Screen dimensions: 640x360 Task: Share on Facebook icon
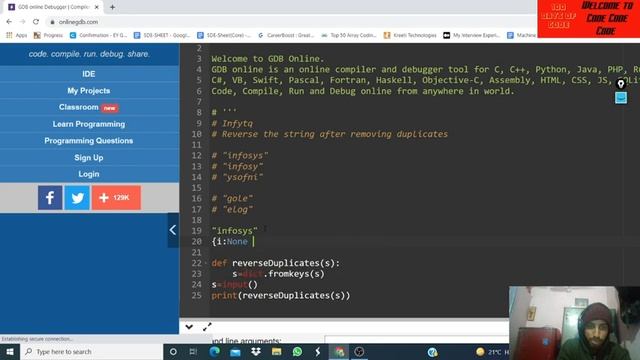click(x=50, y=198)
